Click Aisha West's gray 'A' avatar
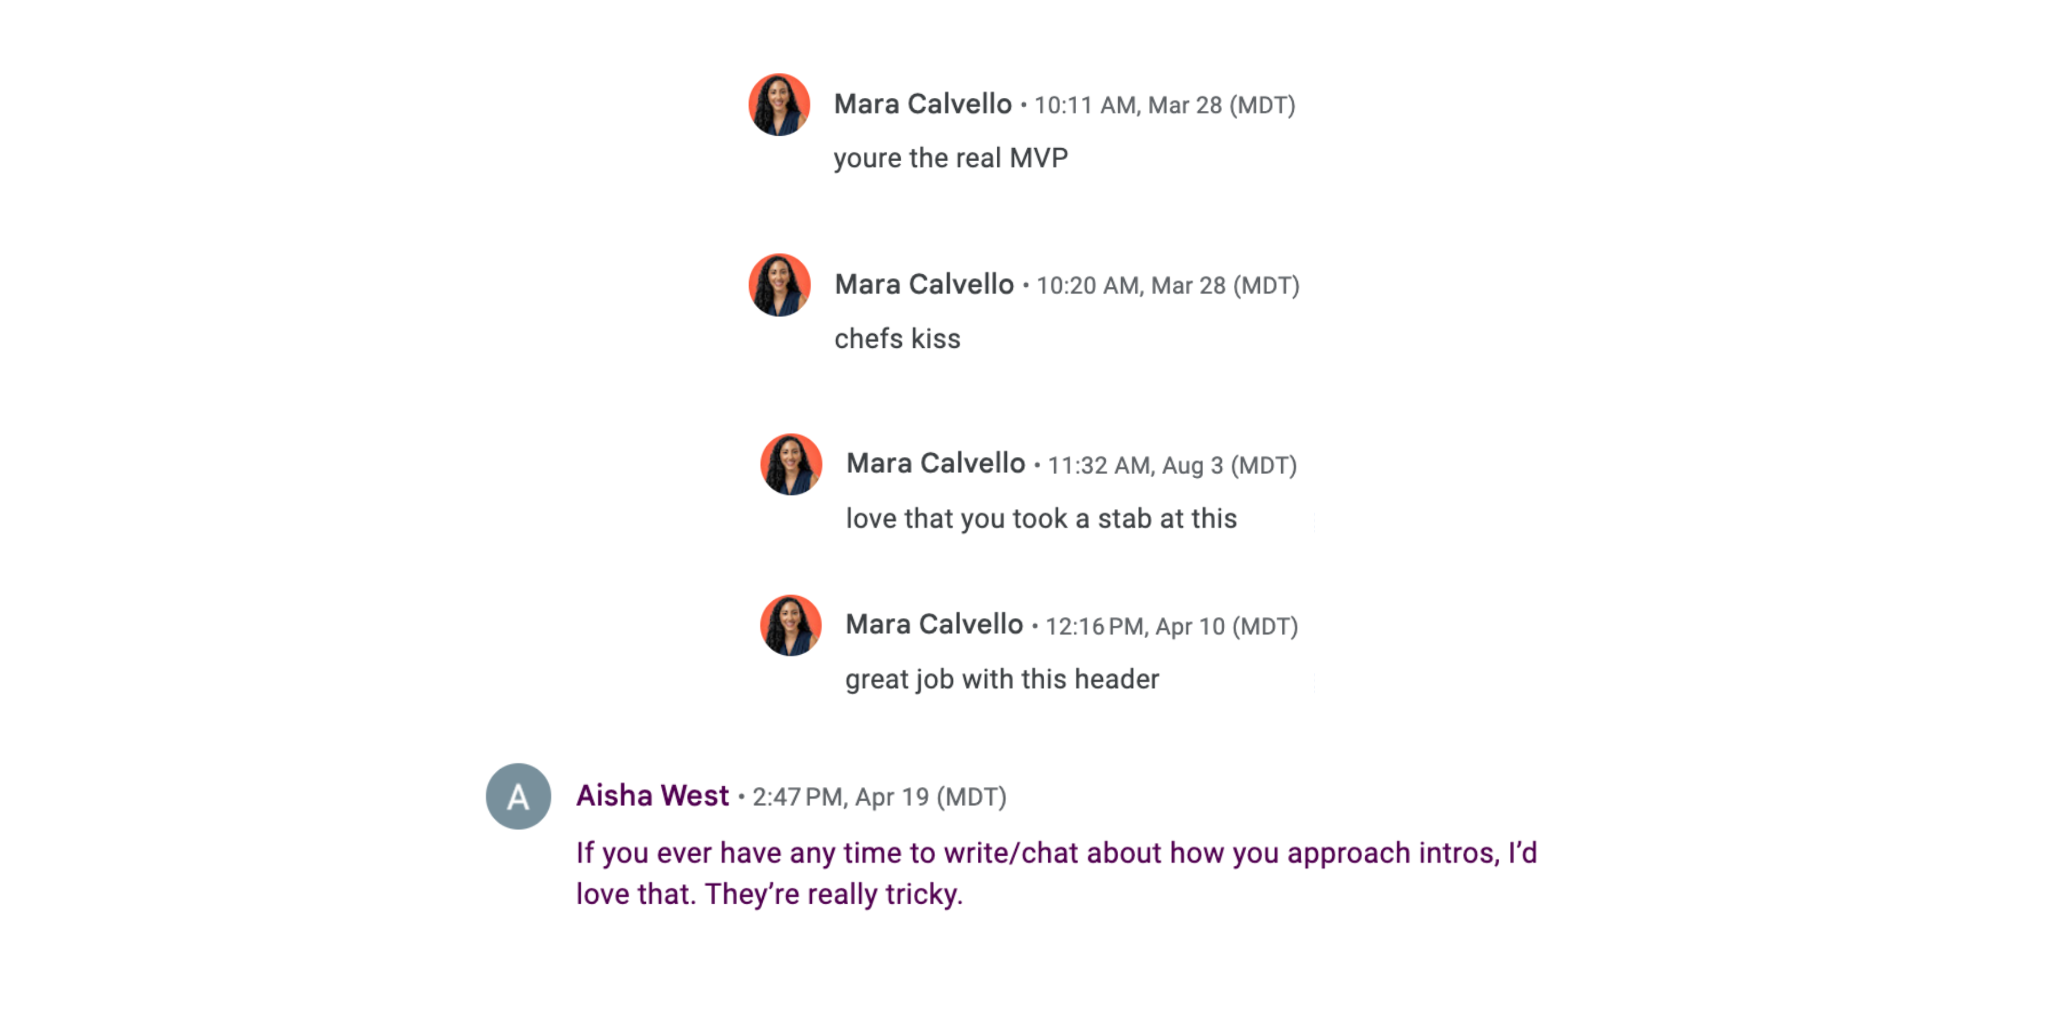Screen dimensions: 2048x1024 pos(518,796)
